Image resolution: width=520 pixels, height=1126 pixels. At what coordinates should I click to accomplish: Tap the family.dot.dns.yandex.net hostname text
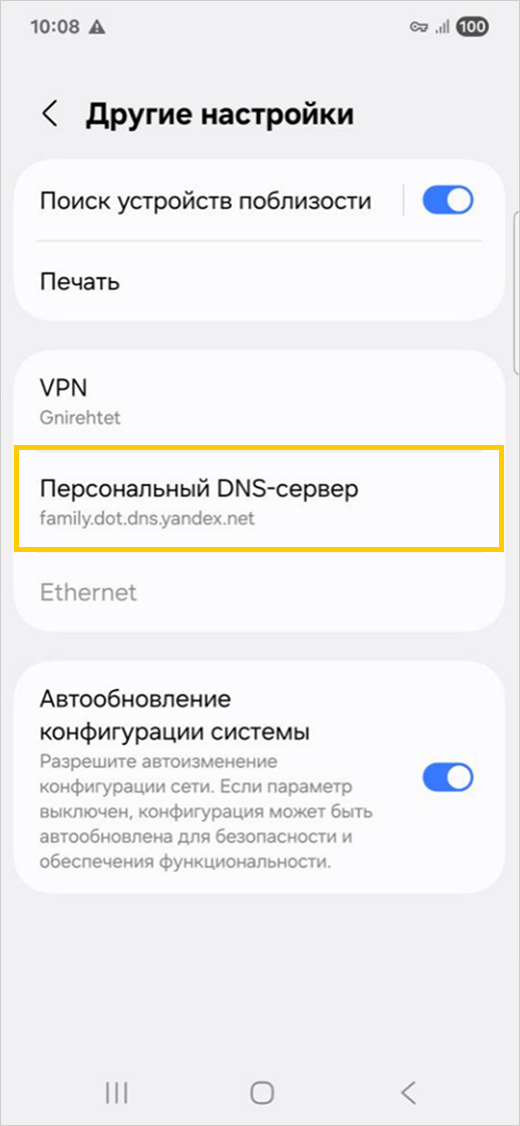coord(147,518)
